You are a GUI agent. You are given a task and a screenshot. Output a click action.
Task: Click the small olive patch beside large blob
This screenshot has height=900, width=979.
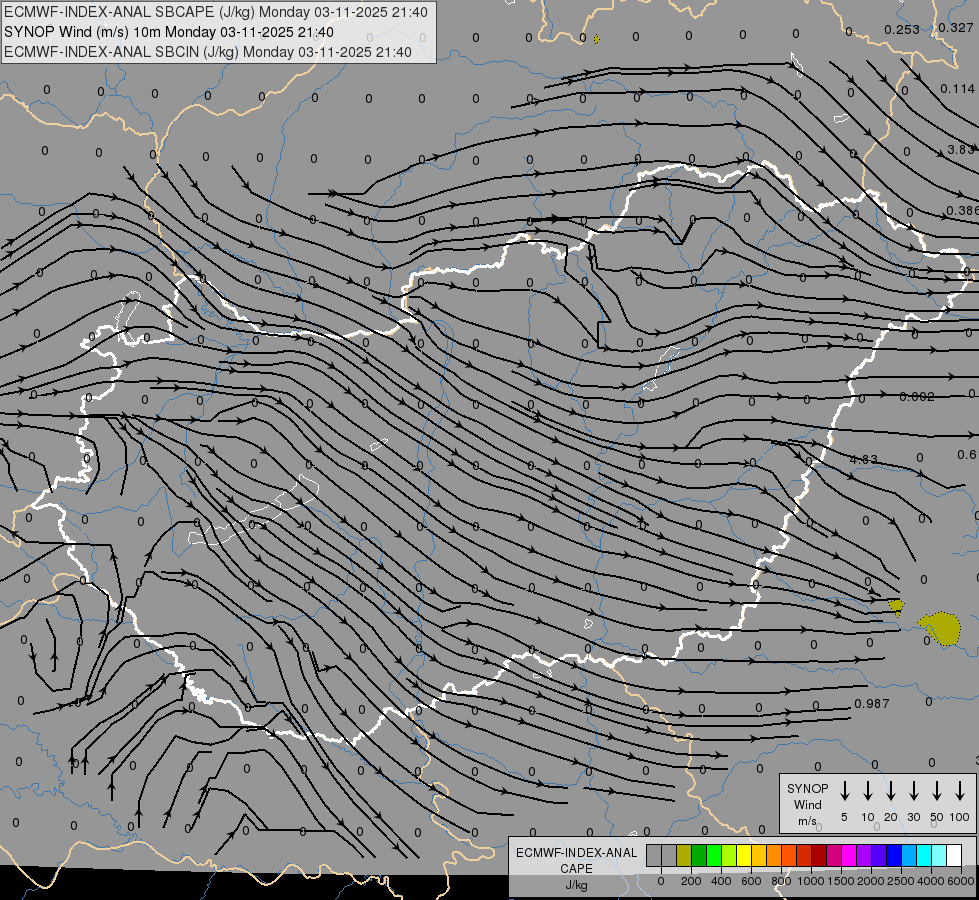coord(896,606)
